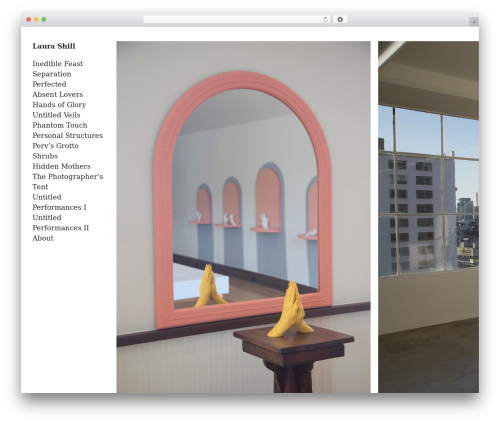Minimize window with the yellow button
The image size is (500, 423).
[36, 20]
